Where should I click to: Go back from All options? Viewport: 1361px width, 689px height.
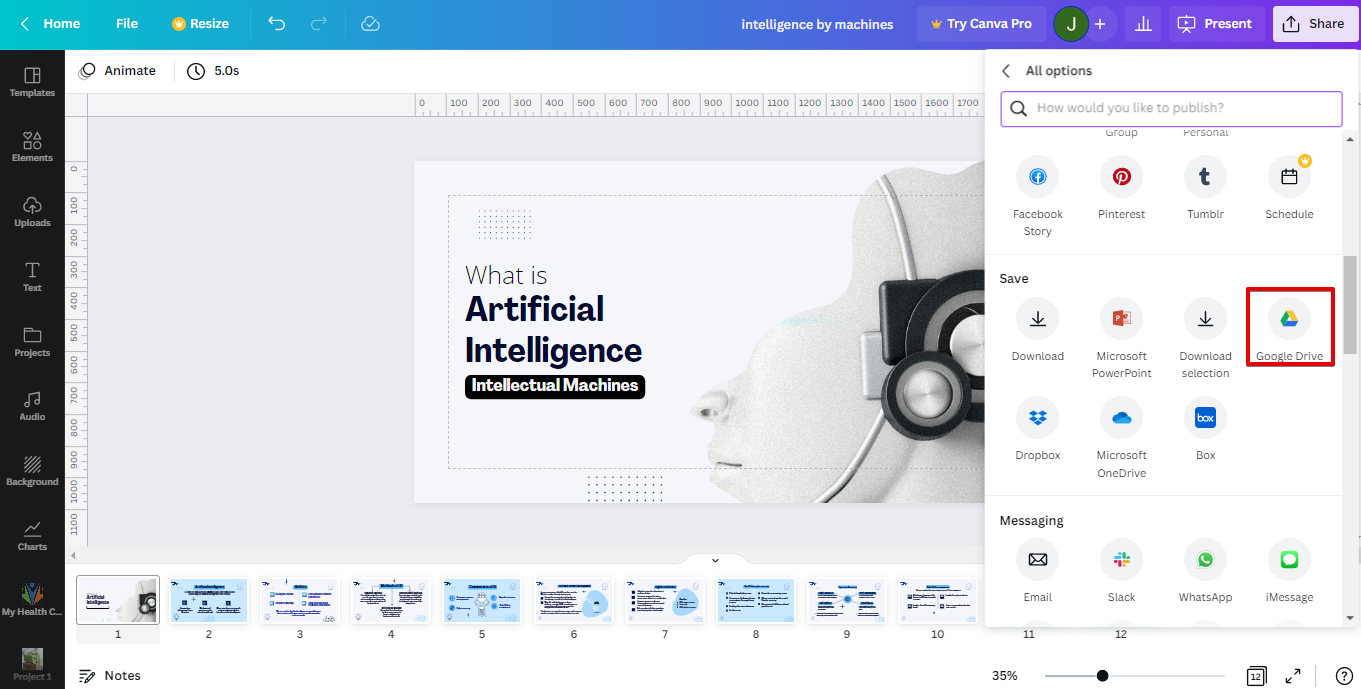click(1006, 71)
